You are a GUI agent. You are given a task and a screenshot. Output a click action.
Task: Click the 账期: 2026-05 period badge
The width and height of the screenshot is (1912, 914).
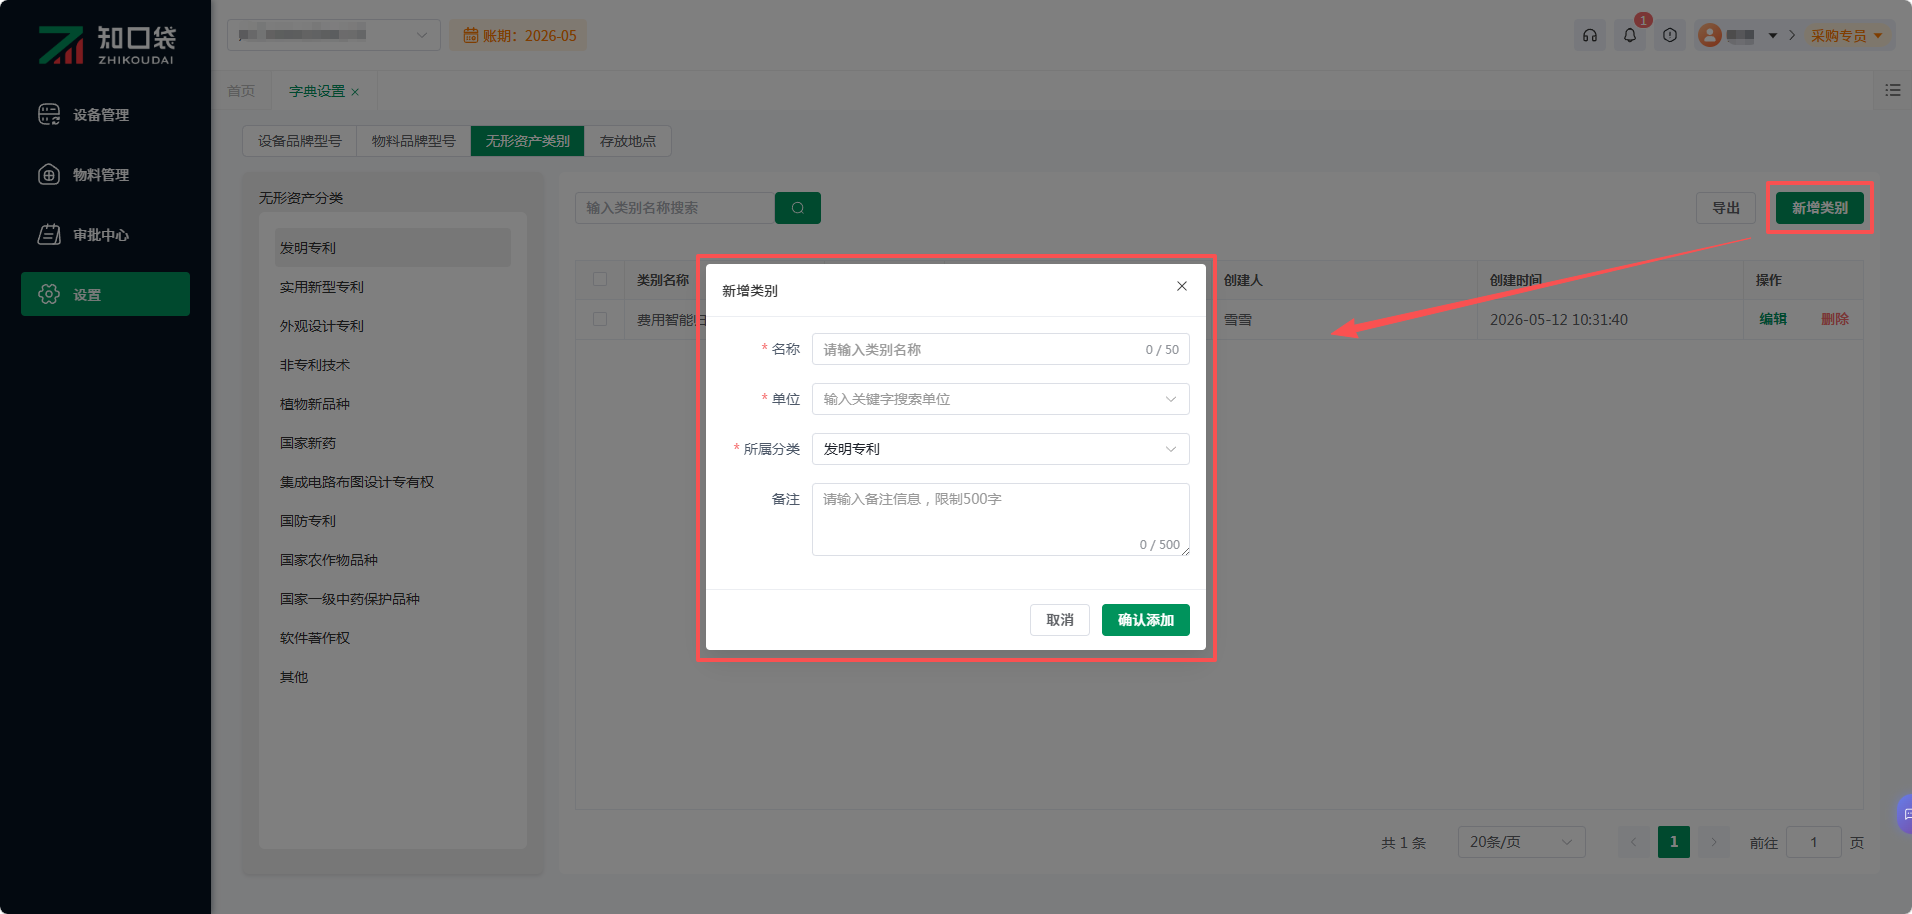[x=518, y=35]
